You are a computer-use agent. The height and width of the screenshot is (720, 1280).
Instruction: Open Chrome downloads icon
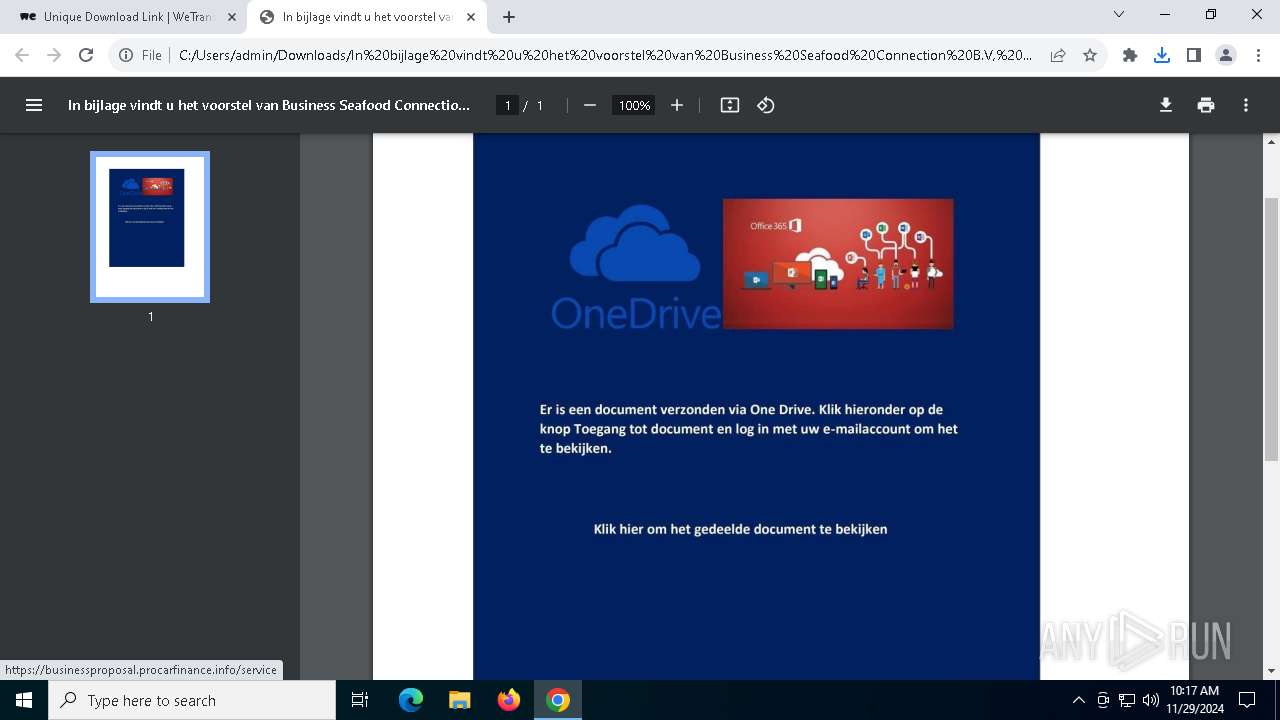[1162, 55]
